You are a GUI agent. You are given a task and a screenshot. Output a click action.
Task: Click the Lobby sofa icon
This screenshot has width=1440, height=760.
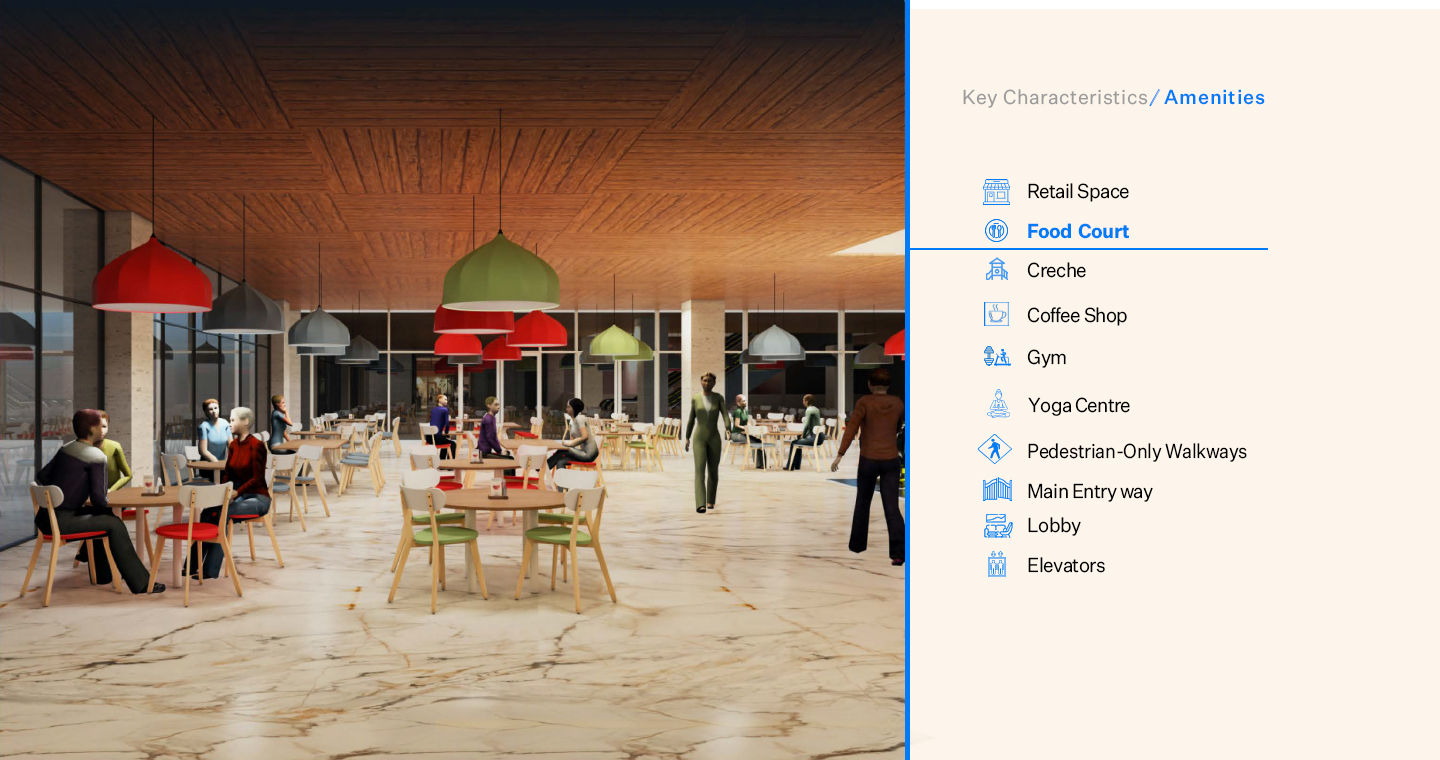point(997,526)
